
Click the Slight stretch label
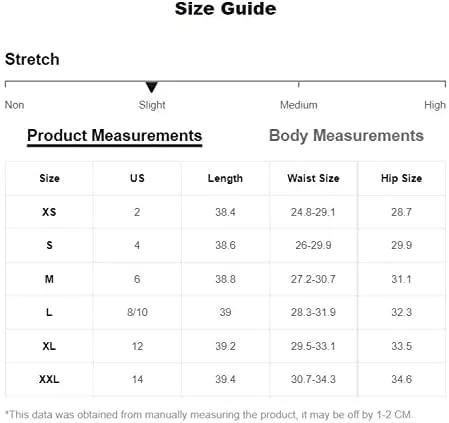[152, 105]
